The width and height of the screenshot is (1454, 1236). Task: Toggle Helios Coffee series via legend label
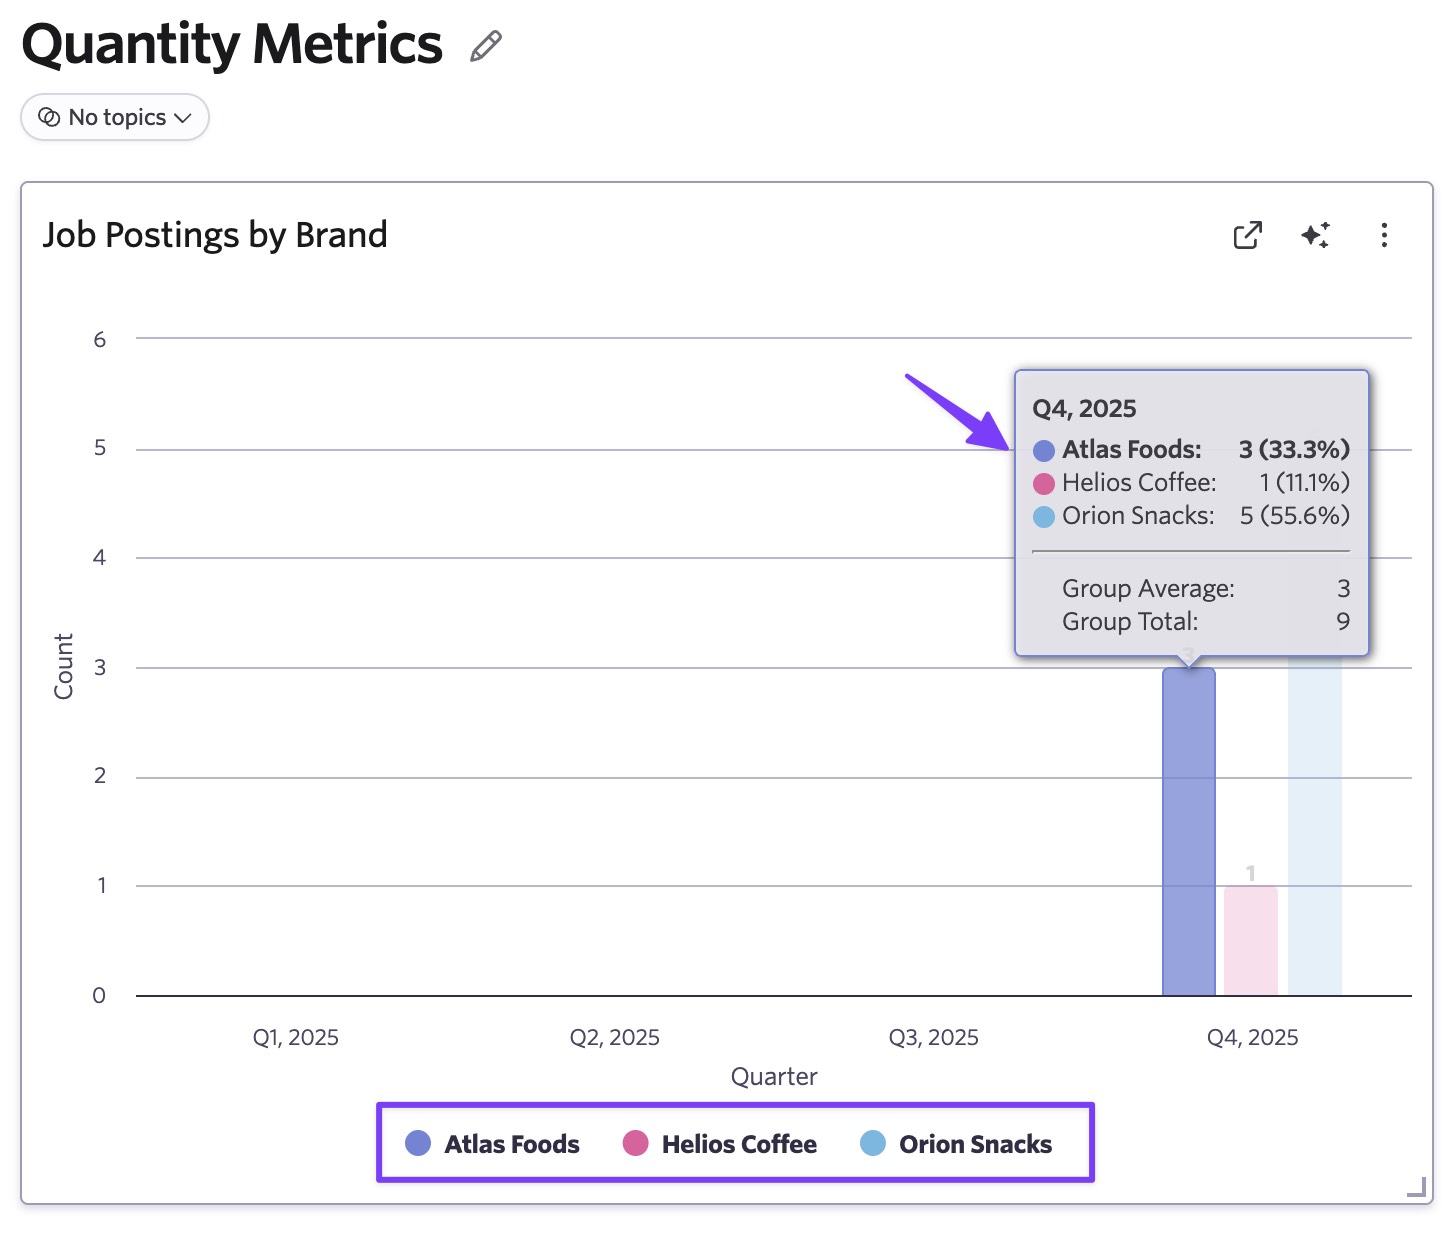[738, 1144]
